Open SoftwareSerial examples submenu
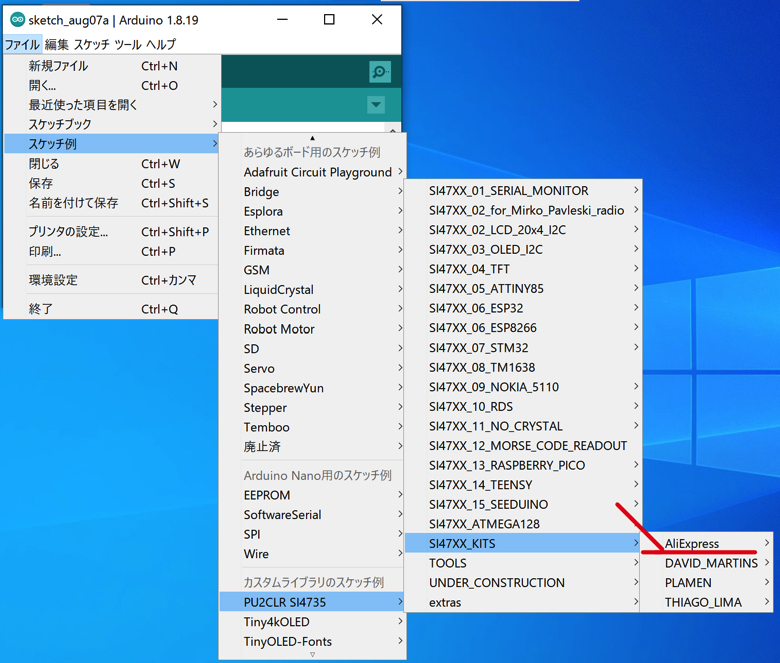Viewport: 780px width, 663px height. tap(312, 515)
